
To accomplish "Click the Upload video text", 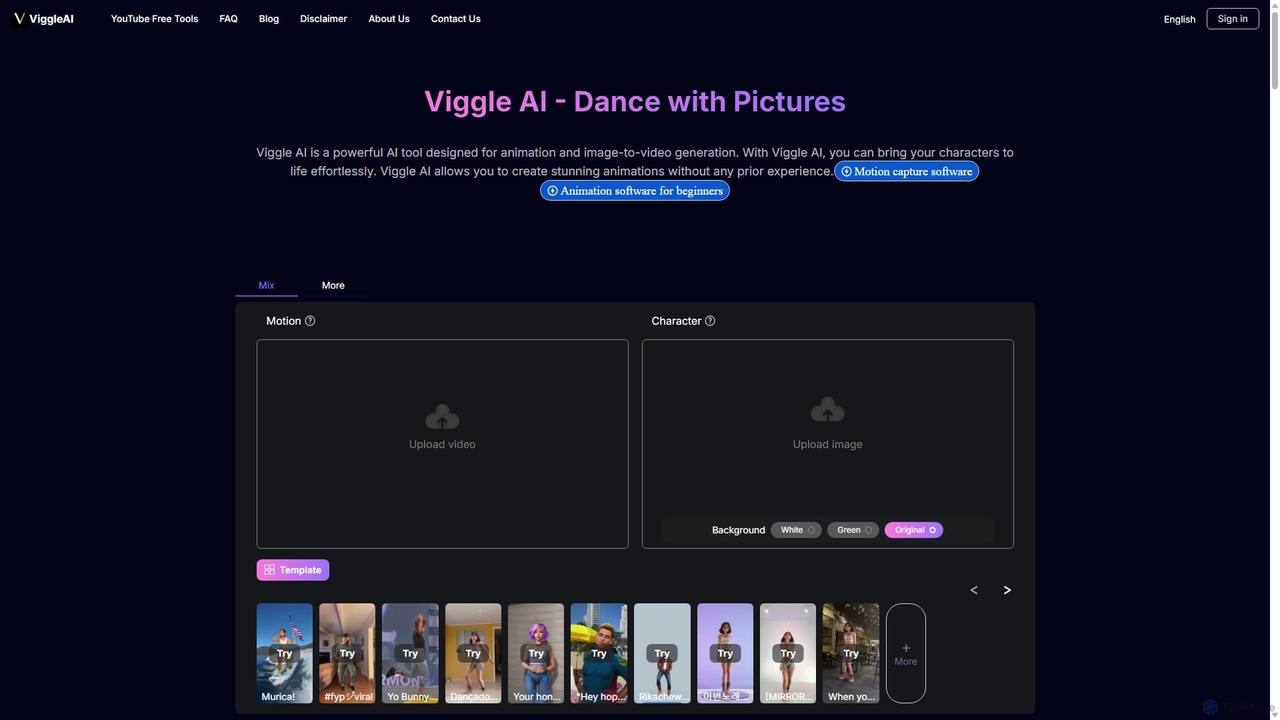I will [x=442, y=444].
